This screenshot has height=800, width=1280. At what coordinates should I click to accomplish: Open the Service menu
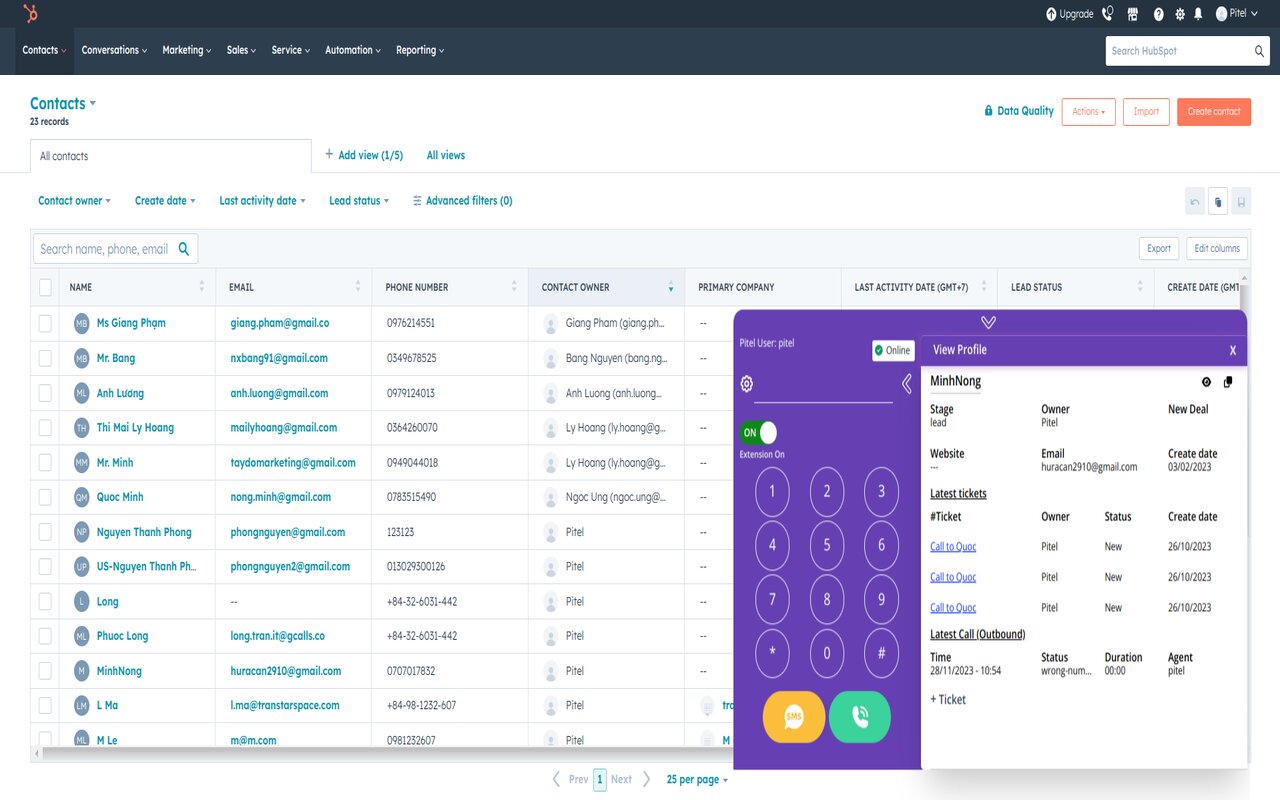click(291, 50)
